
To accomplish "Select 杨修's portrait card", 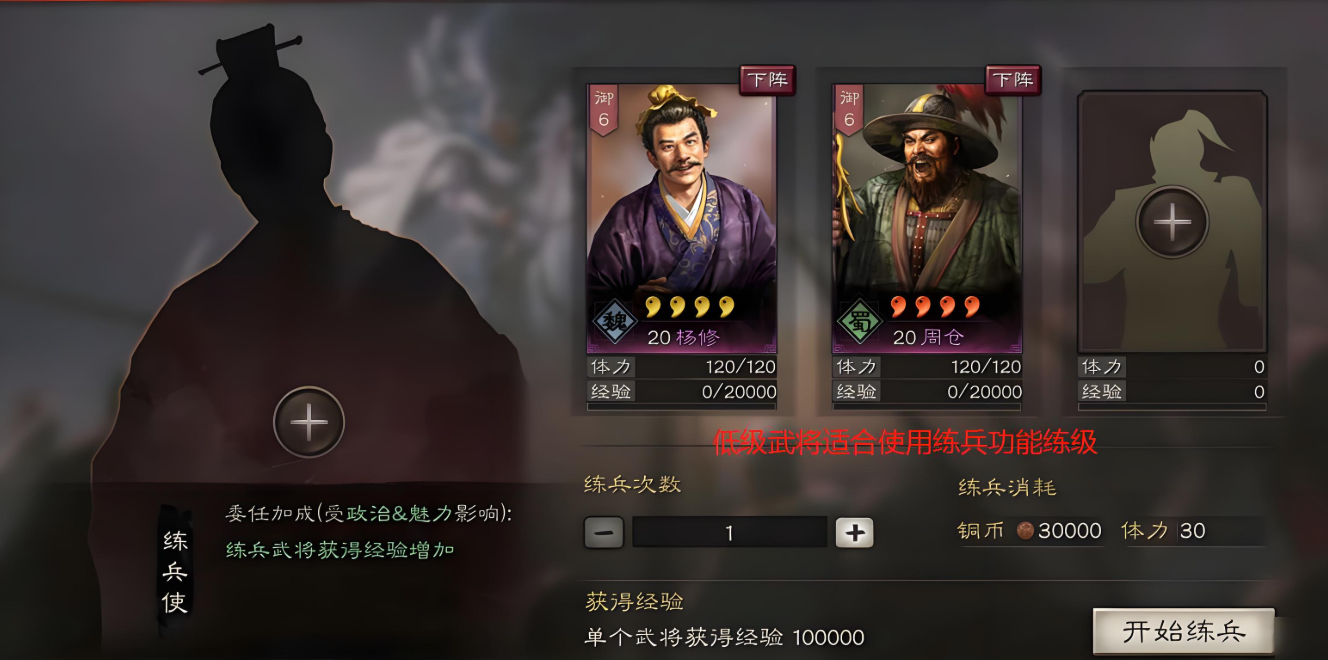I will tap(681, 217).
